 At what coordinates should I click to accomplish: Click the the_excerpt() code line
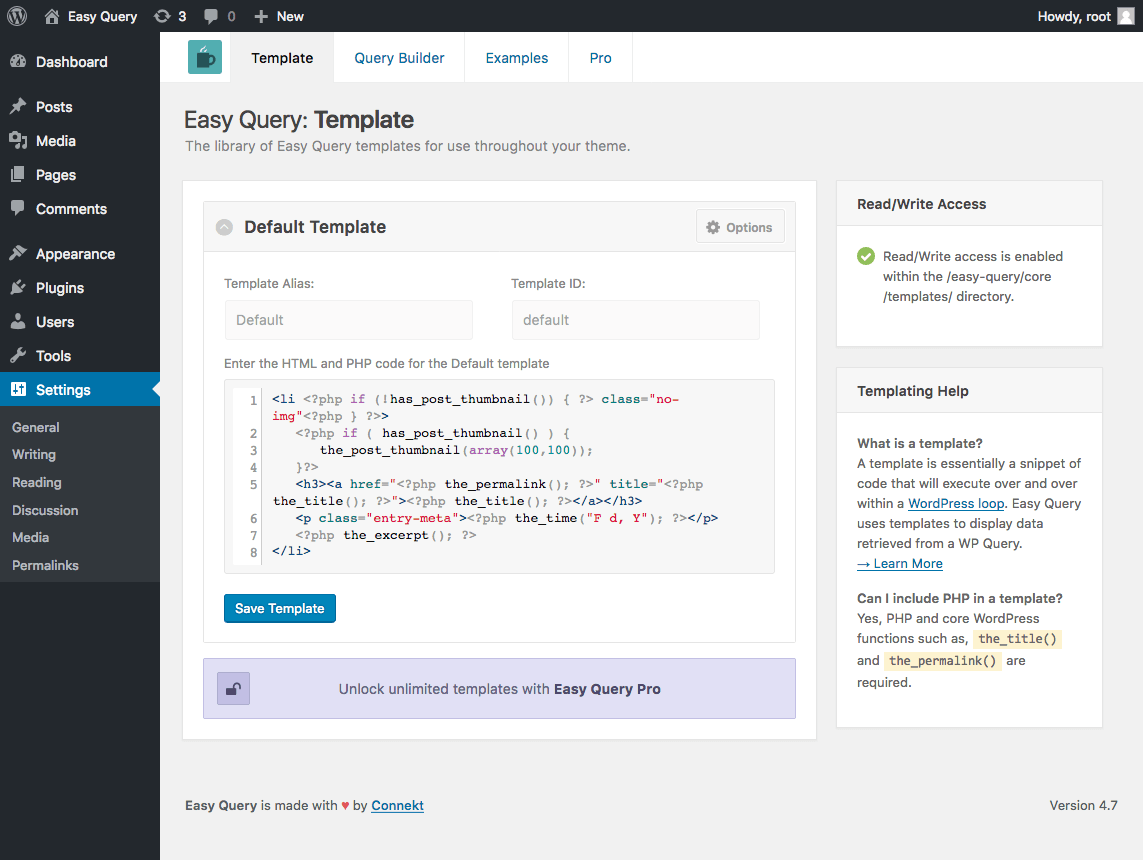point(386,535)
